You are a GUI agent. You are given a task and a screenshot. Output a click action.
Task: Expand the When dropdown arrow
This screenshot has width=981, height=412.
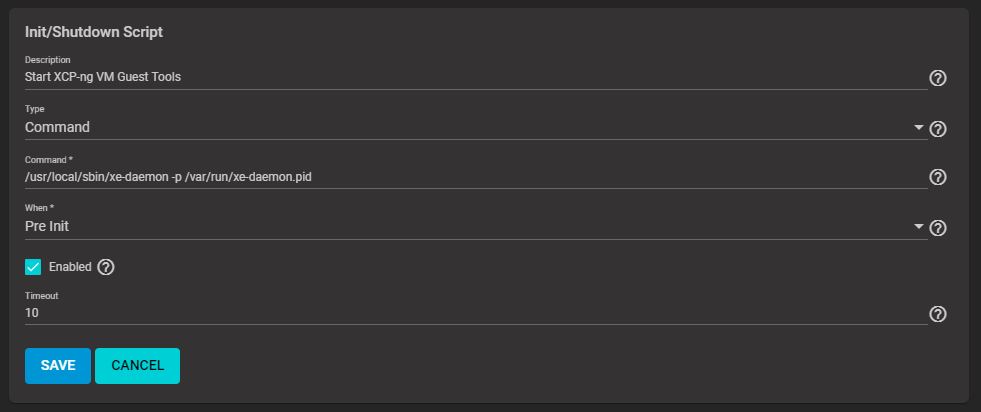918,226
